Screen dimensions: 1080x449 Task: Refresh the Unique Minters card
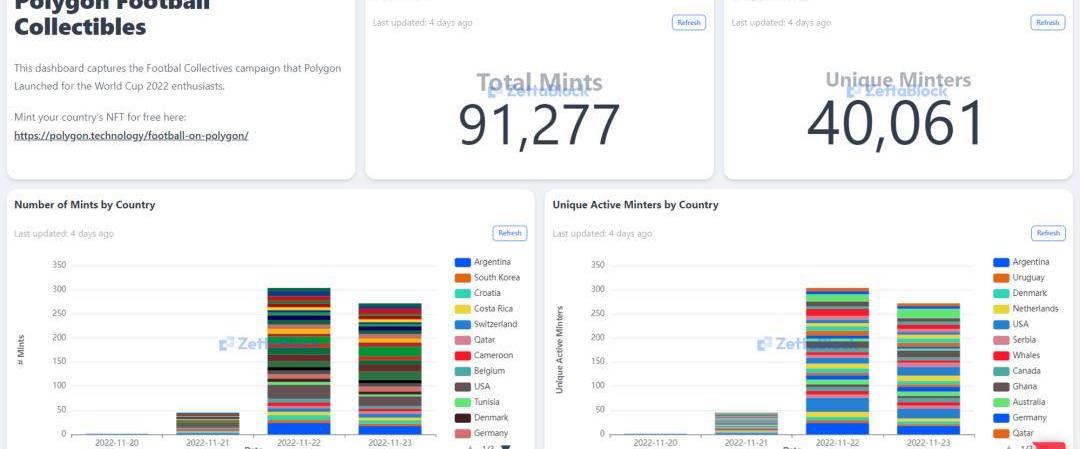1047,22
